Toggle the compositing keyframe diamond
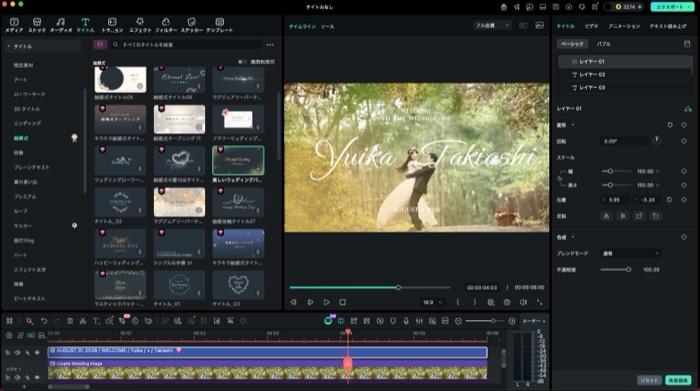Screen dimensions: 700x391 (x=683, y=237)
